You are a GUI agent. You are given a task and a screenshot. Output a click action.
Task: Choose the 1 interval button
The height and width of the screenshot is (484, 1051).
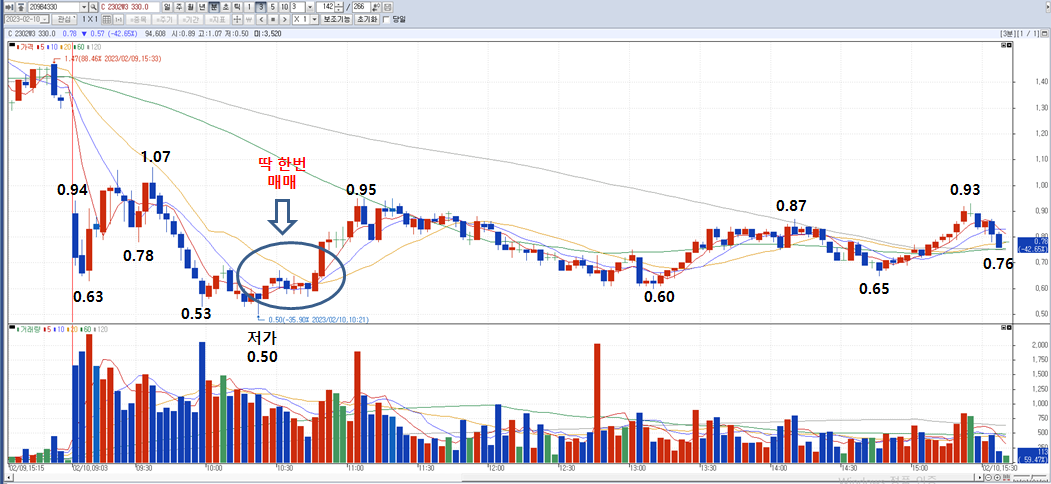pyautogui.click(x=249, y=7)
